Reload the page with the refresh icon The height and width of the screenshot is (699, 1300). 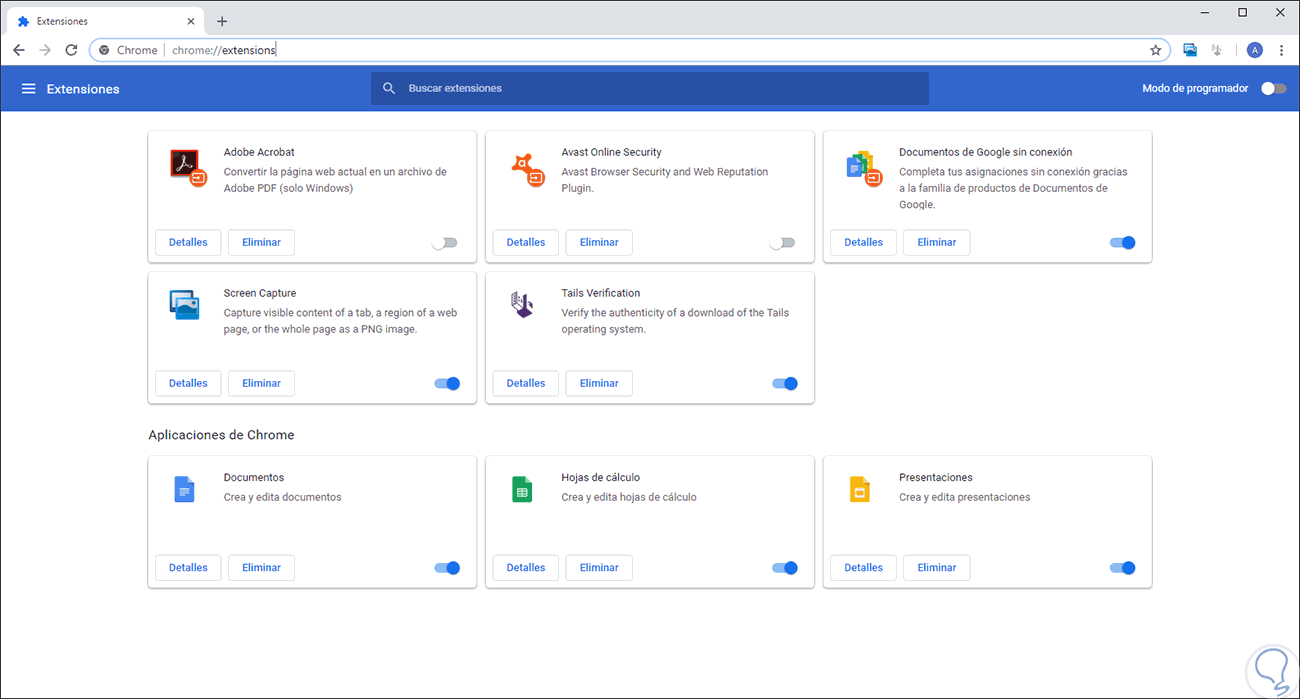coord(71,50)
